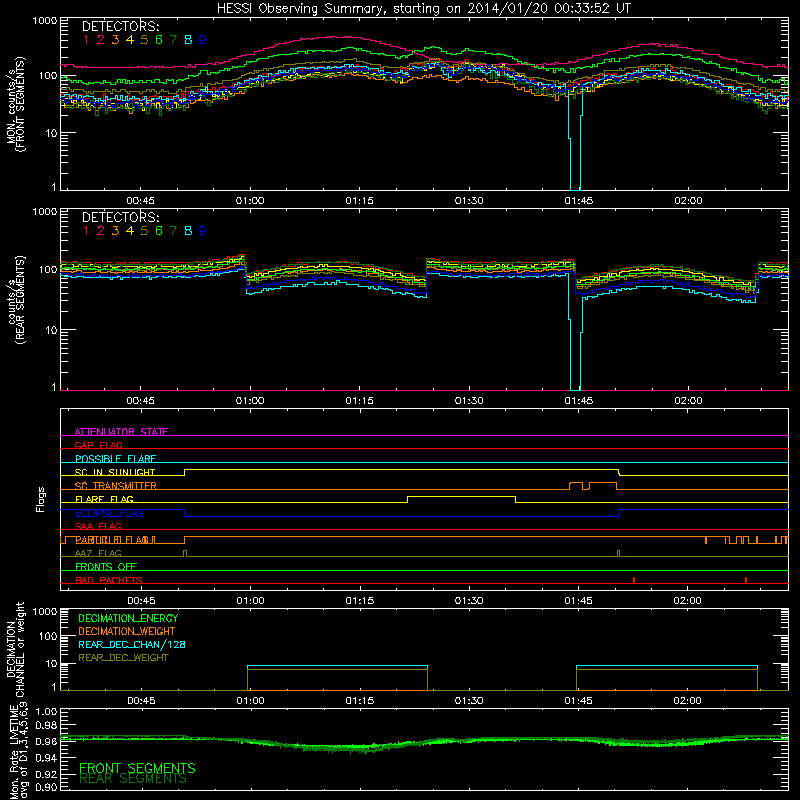The width and height of the screenshot is (800, 800).
Task: Click the 01:15 tick label under the decimation plot
Action: pyautogui.click(x=359, y=701)
